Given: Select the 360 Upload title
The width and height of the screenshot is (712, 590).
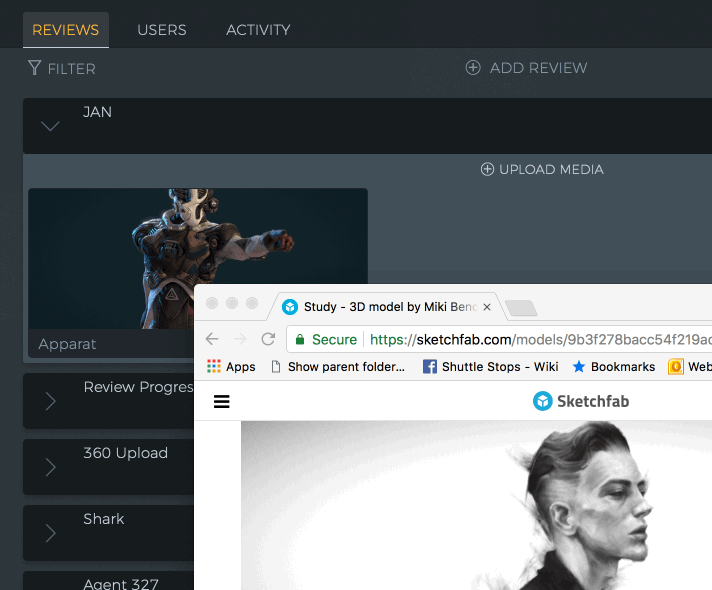Looking at the screenshot, I should (x=126, y=453).
